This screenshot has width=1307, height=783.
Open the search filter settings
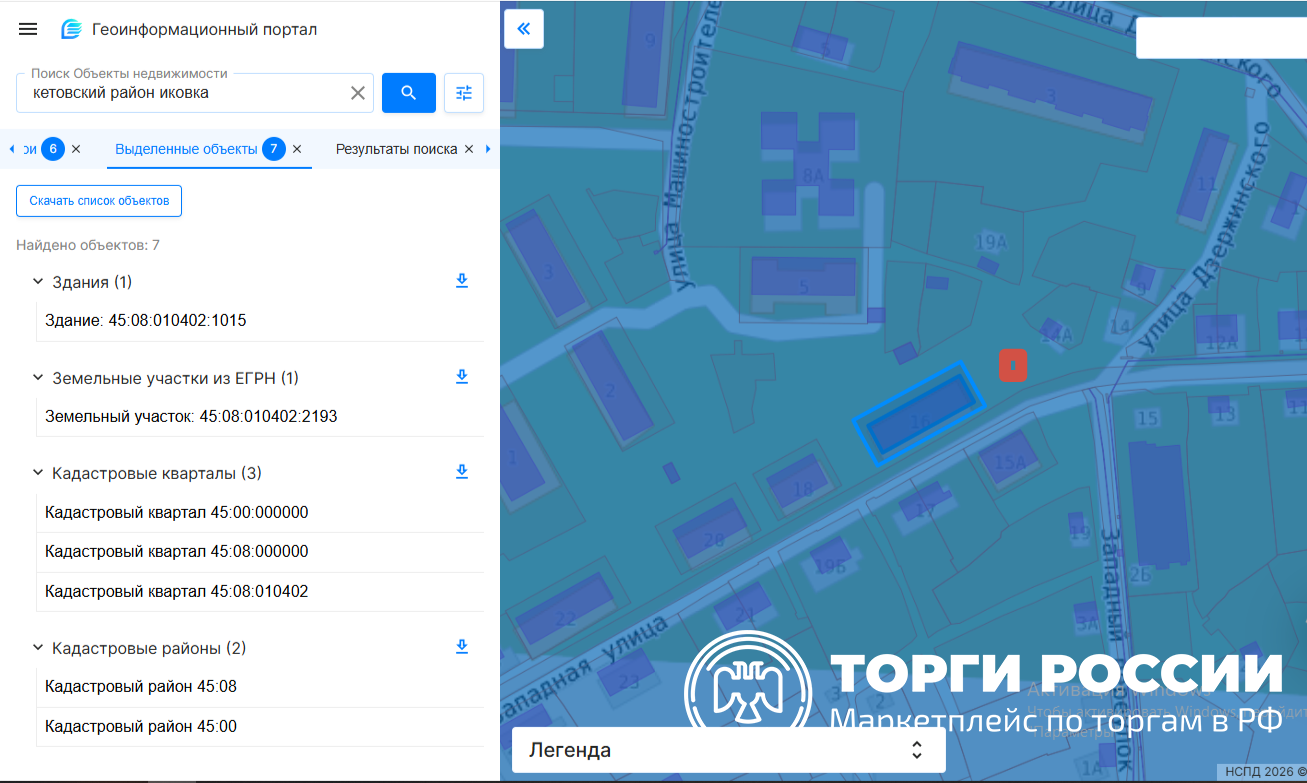click(464, 93)
